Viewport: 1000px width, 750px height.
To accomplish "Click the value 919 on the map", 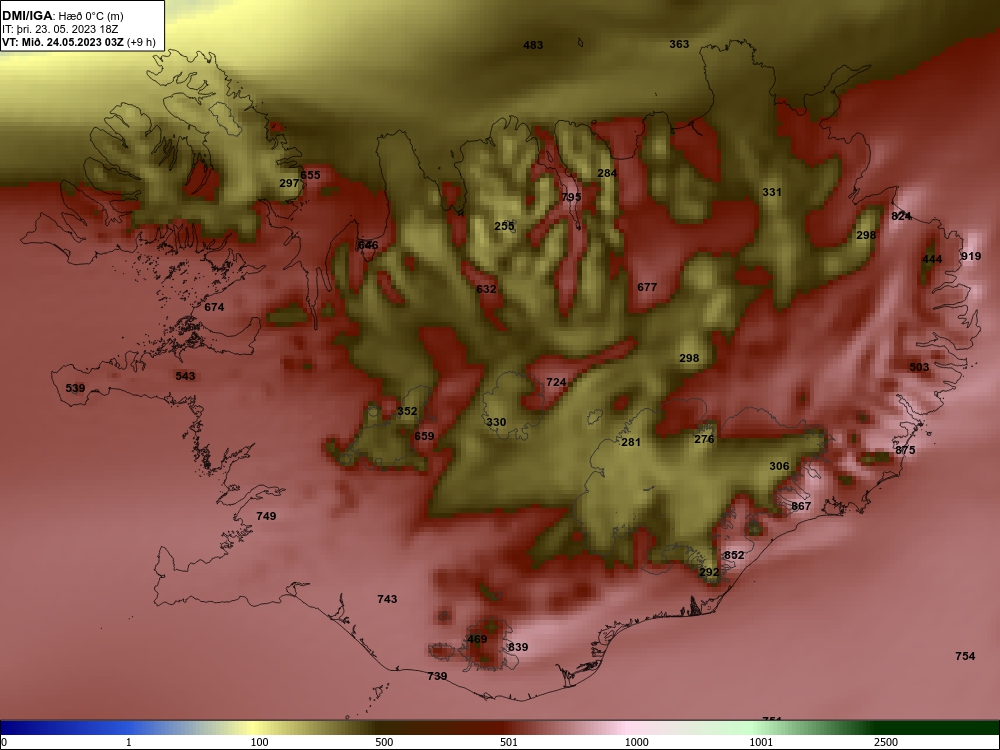I will pos(971,256).
